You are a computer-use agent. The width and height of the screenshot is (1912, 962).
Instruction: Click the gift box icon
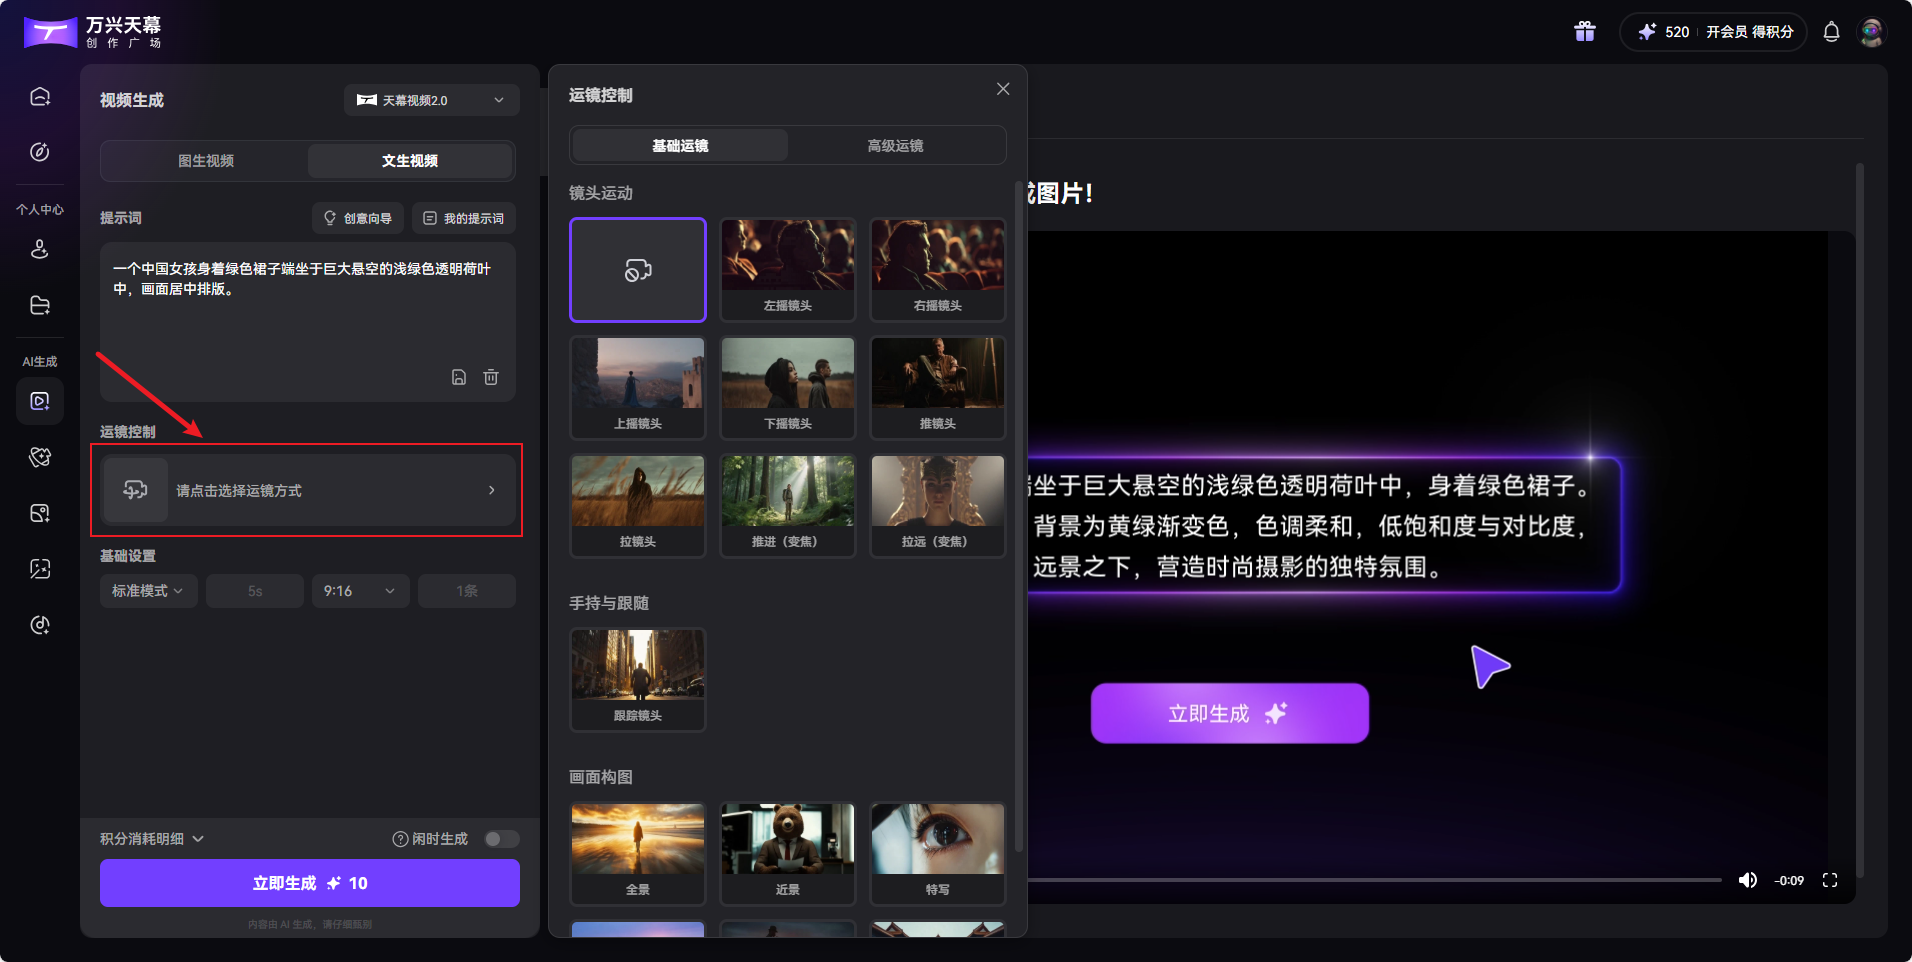[x=1585, y=32]
